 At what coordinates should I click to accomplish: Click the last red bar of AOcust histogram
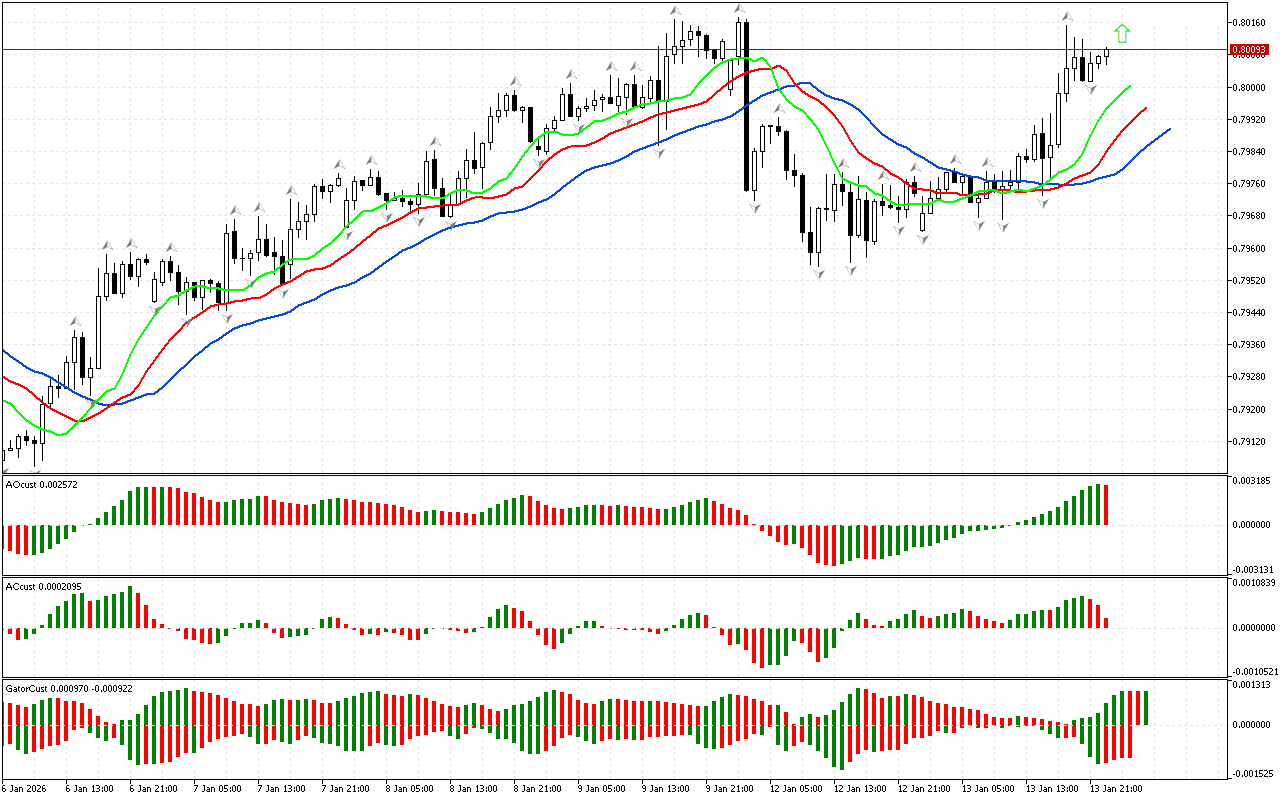pyautogui.click(x=1106, y=505)
